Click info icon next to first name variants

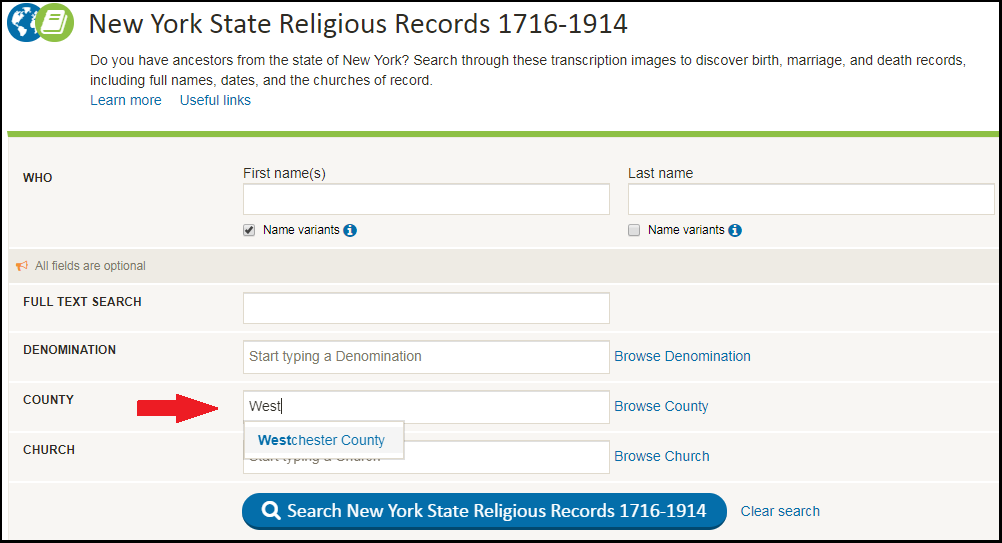click(x=350, y=230)
